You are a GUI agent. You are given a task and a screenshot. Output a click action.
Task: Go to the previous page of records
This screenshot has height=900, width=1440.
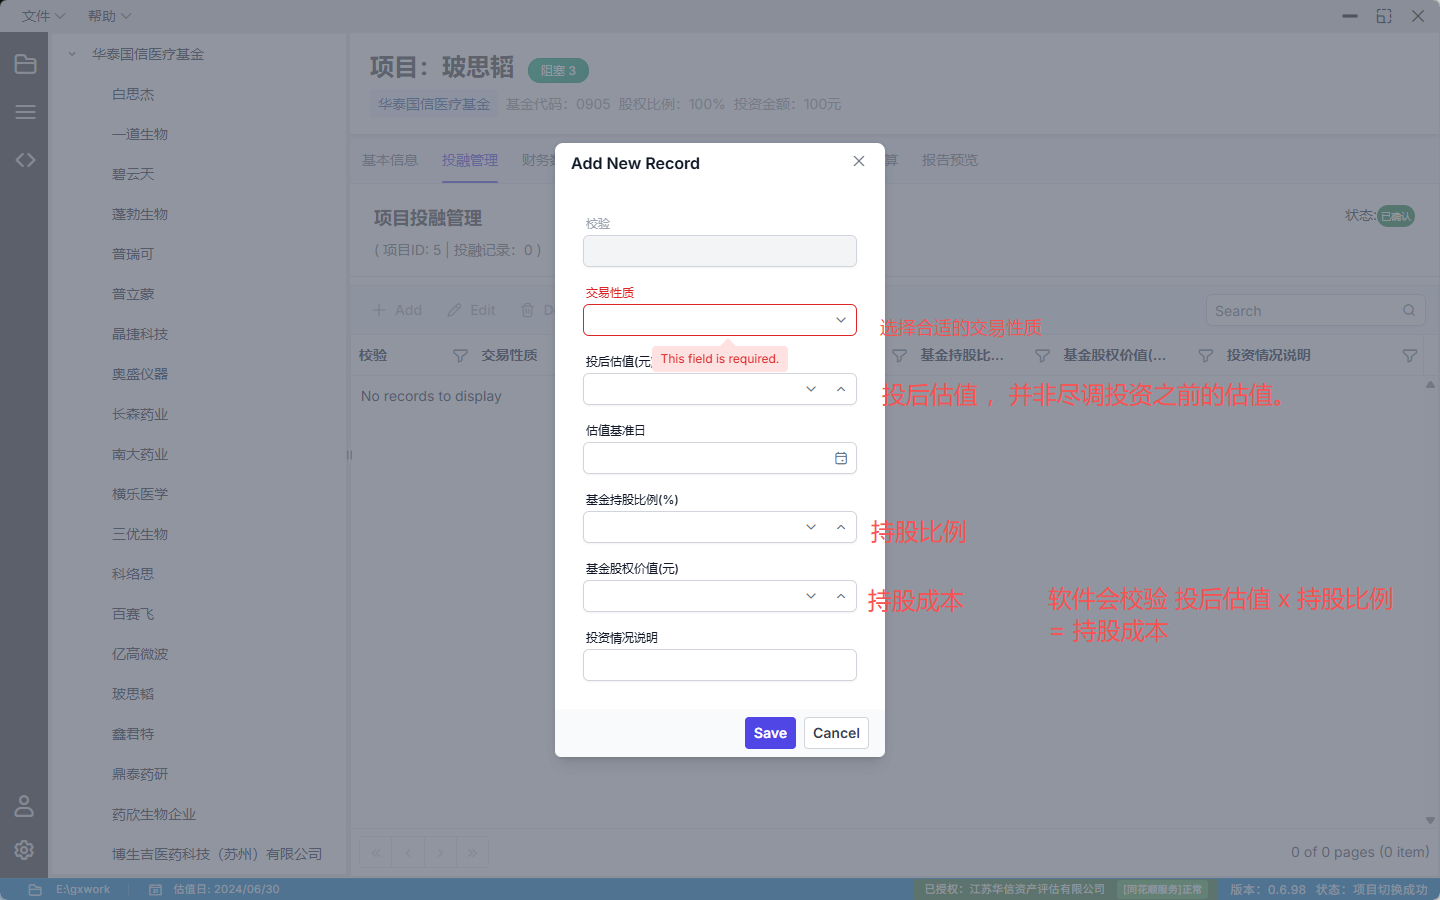[x=408, y=852]
